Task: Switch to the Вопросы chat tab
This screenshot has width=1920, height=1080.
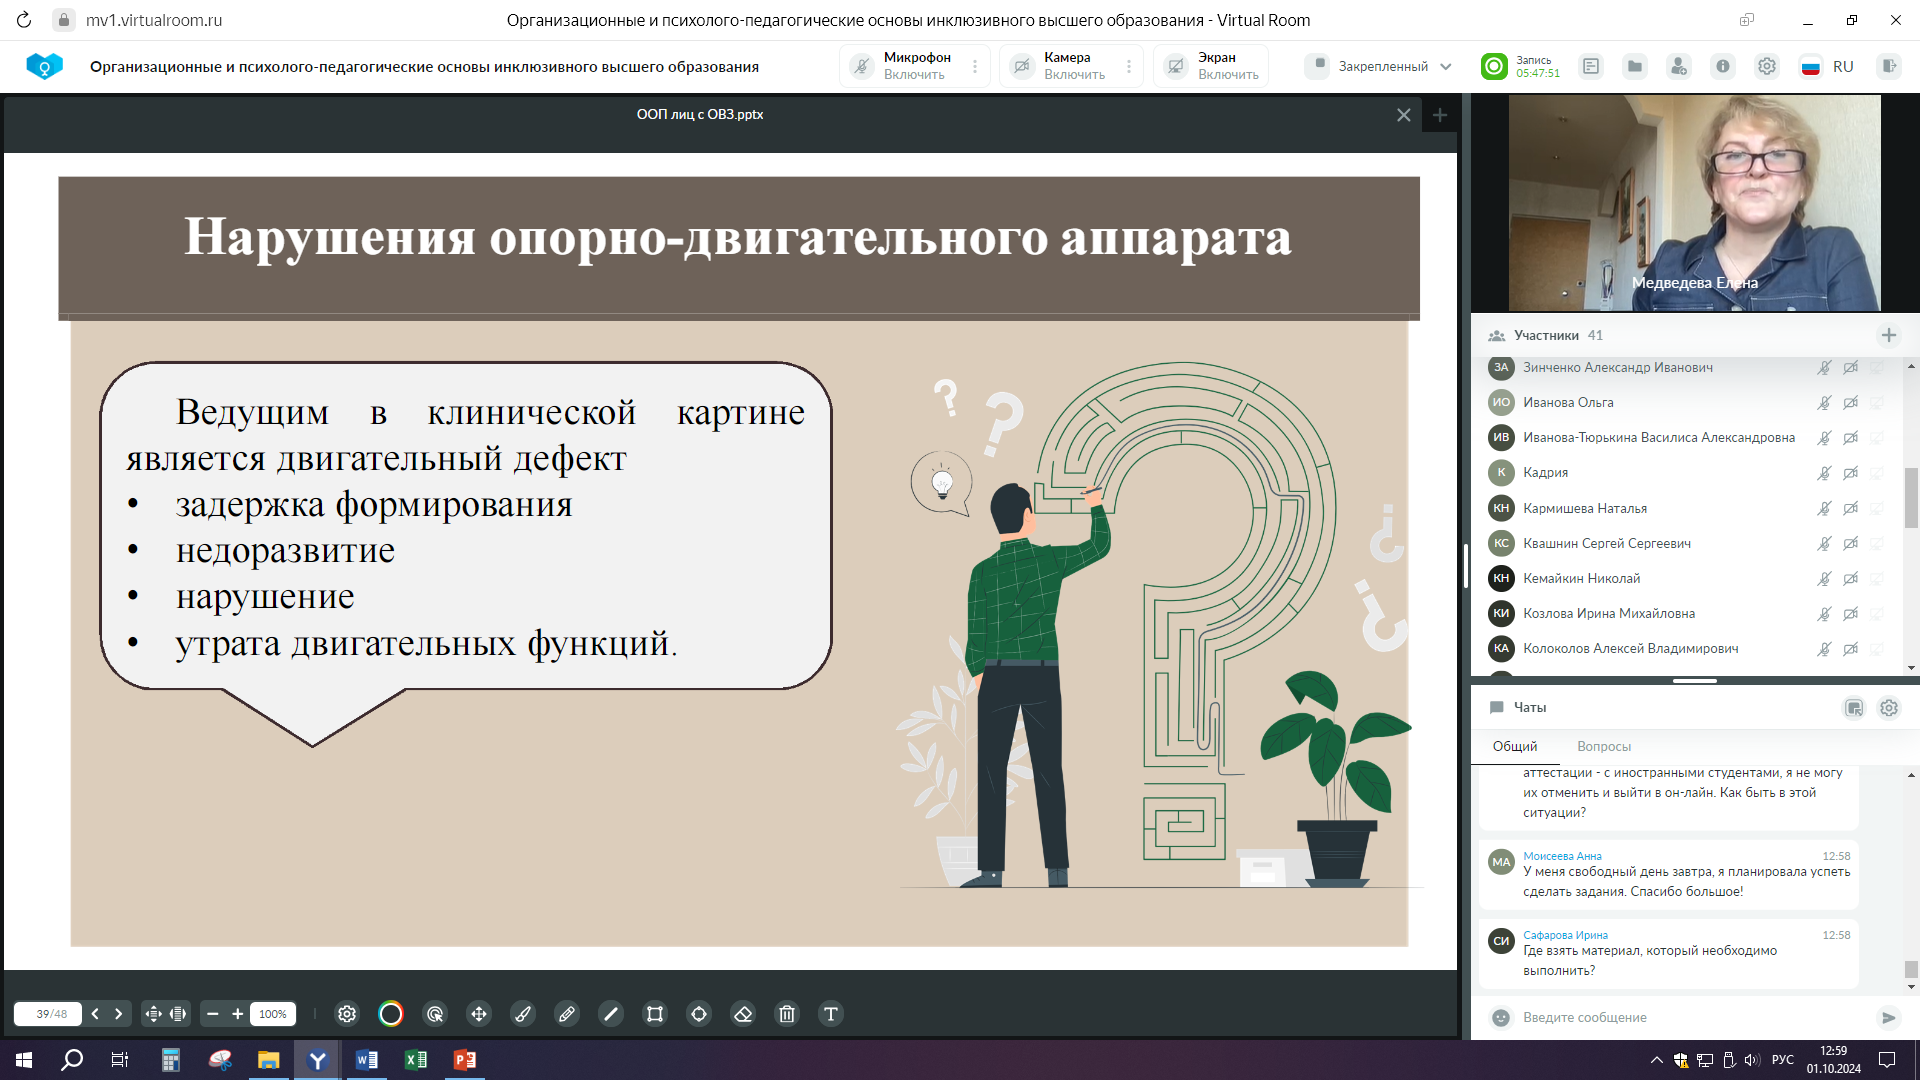Action: coord(1603,746)
